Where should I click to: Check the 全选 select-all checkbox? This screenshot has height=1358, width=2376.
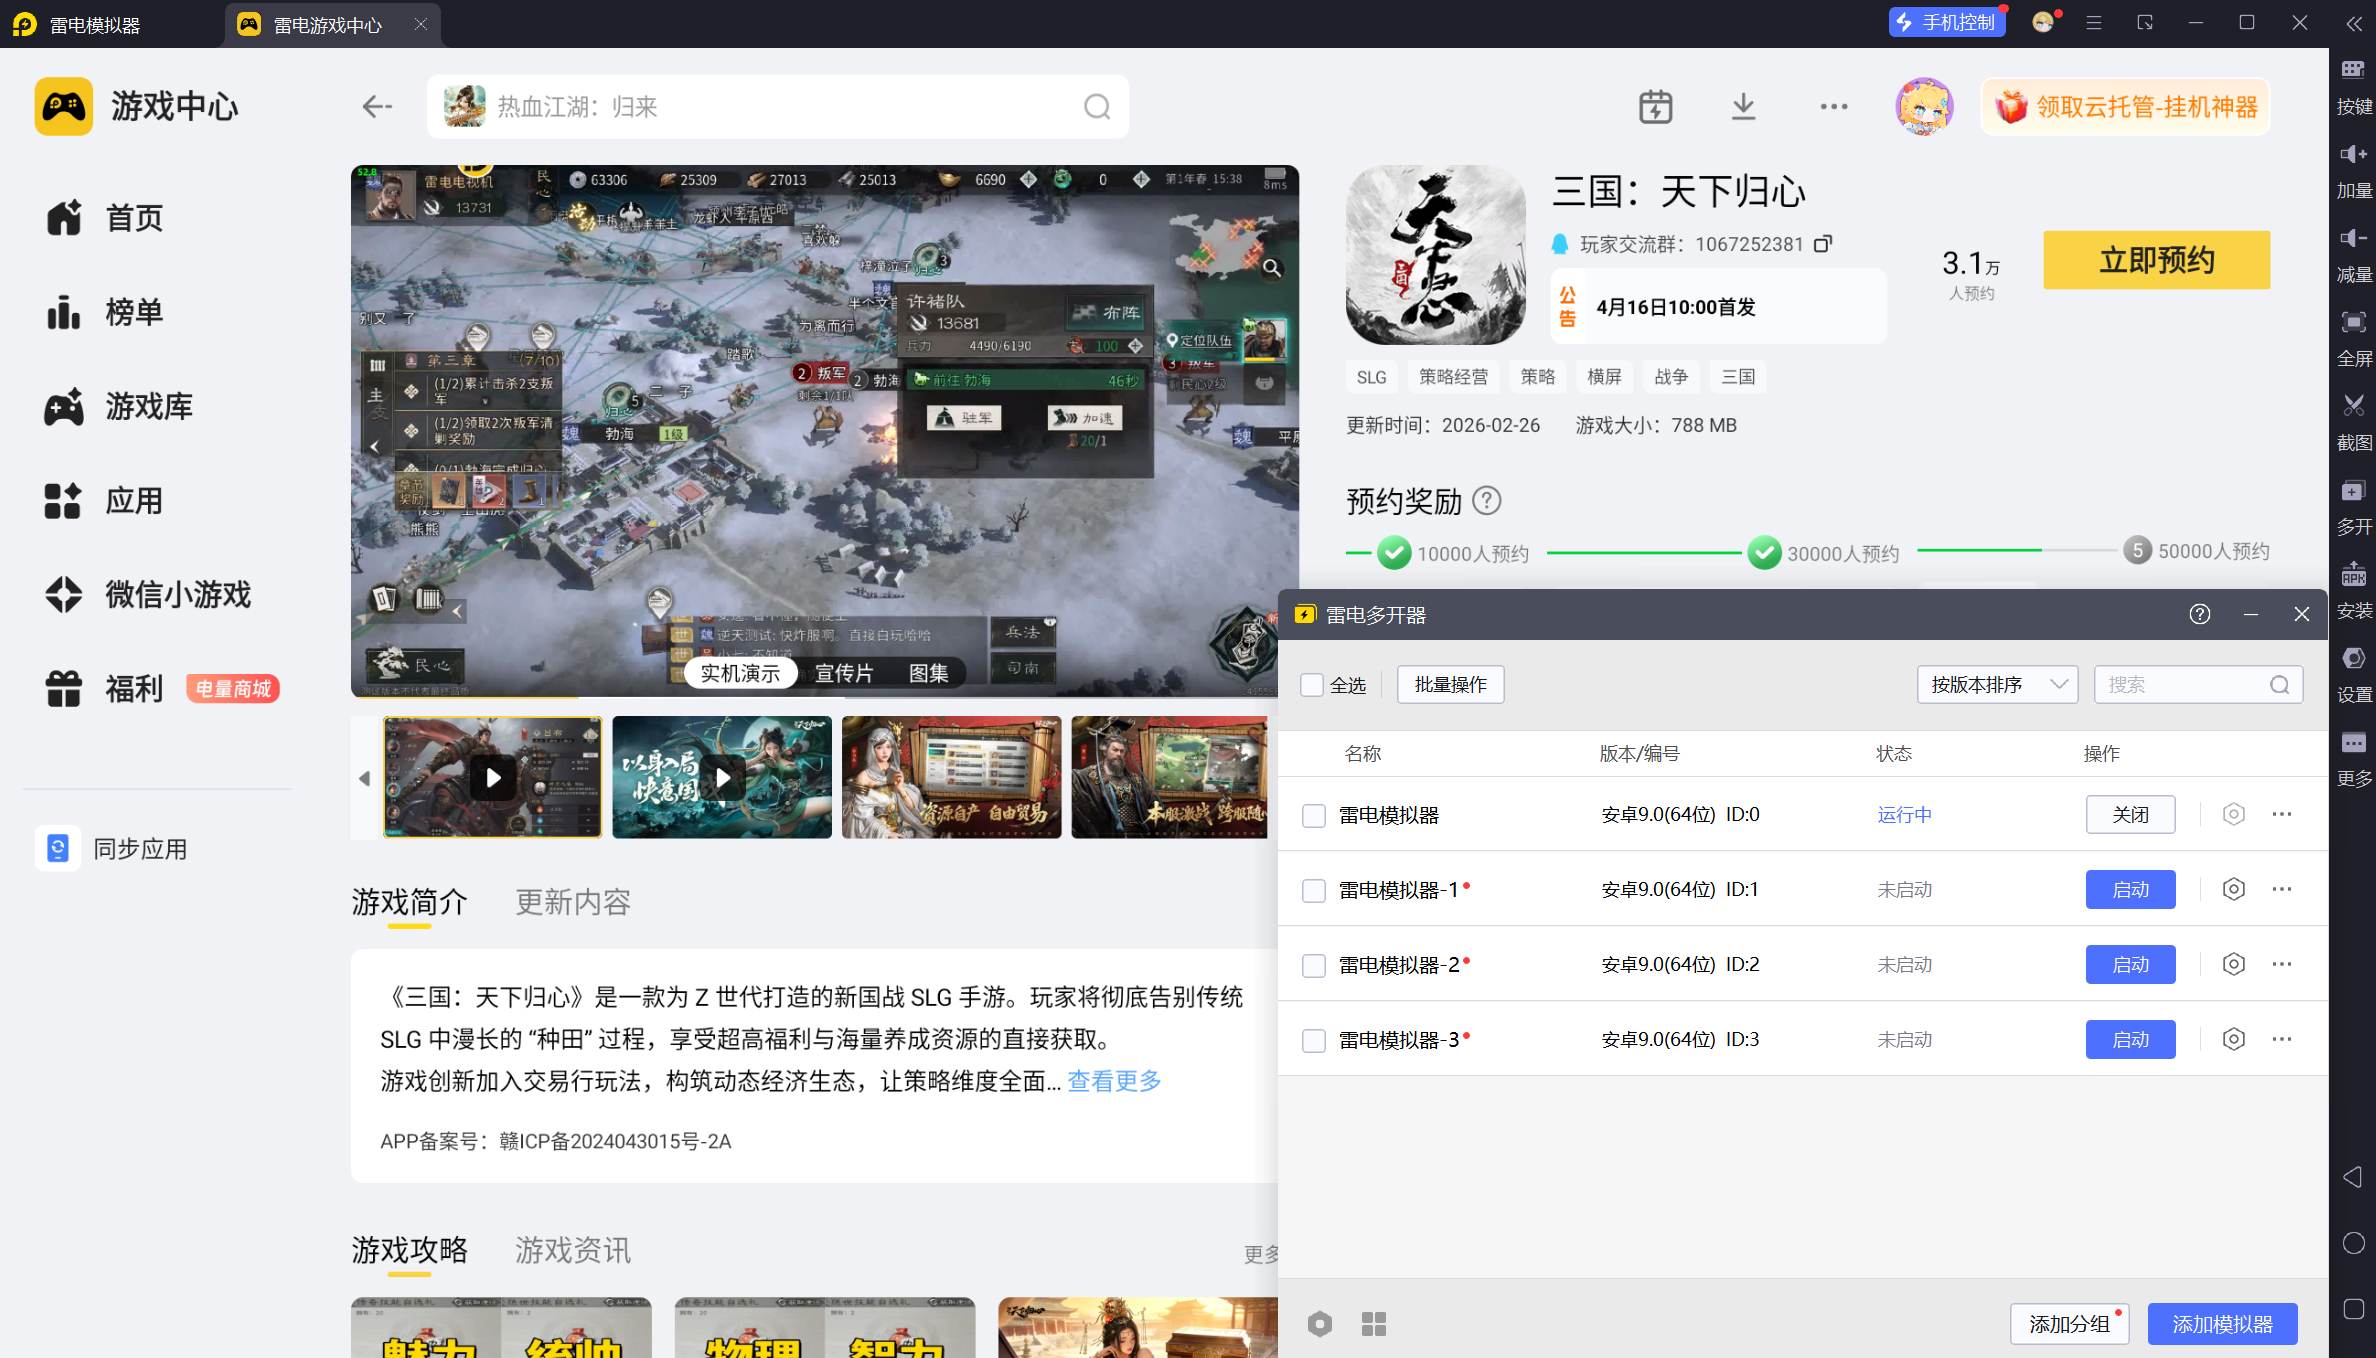click(1312, 685)
